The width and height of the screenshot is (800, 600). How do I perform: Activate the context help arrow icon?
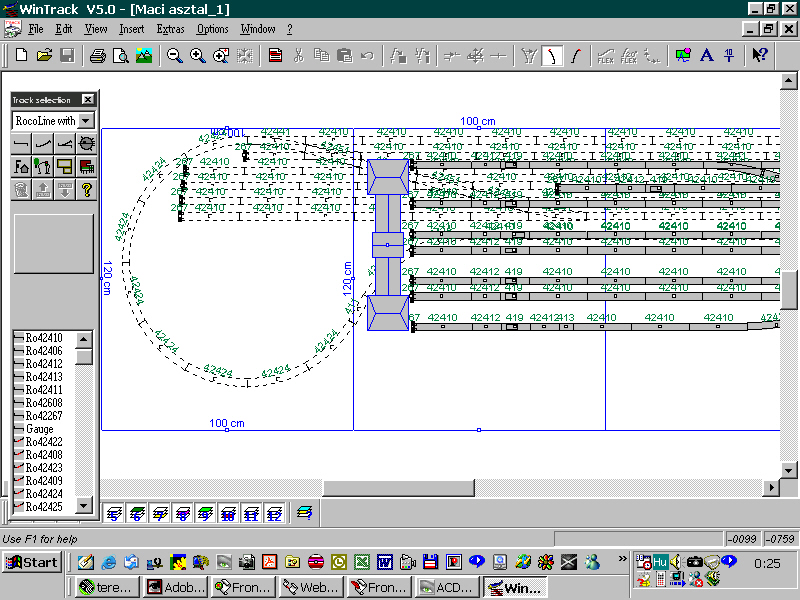click(760, 55)
